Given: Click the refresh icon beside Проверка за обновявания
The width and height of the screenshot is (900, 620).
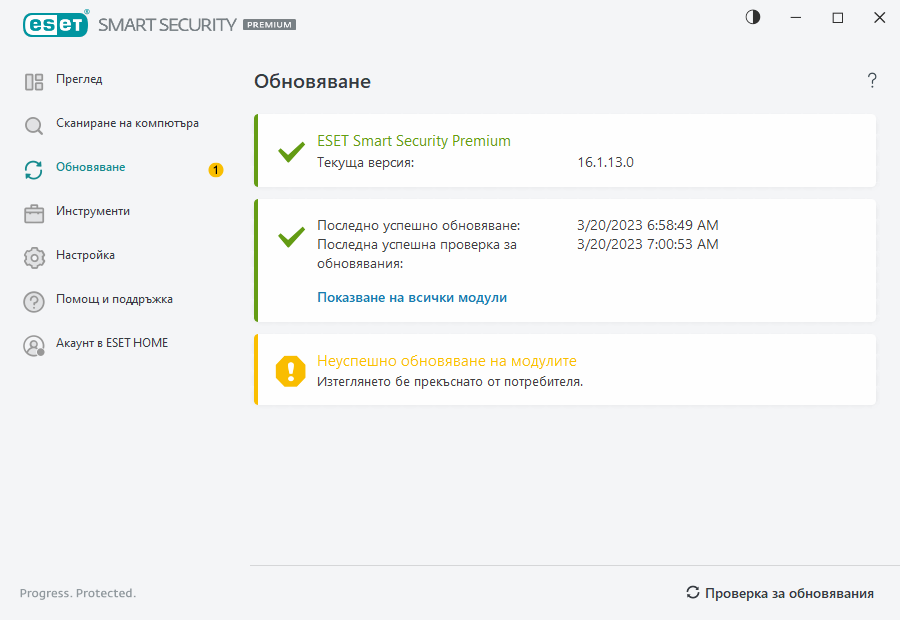Looking at the screenshot, I should [693, 593].
